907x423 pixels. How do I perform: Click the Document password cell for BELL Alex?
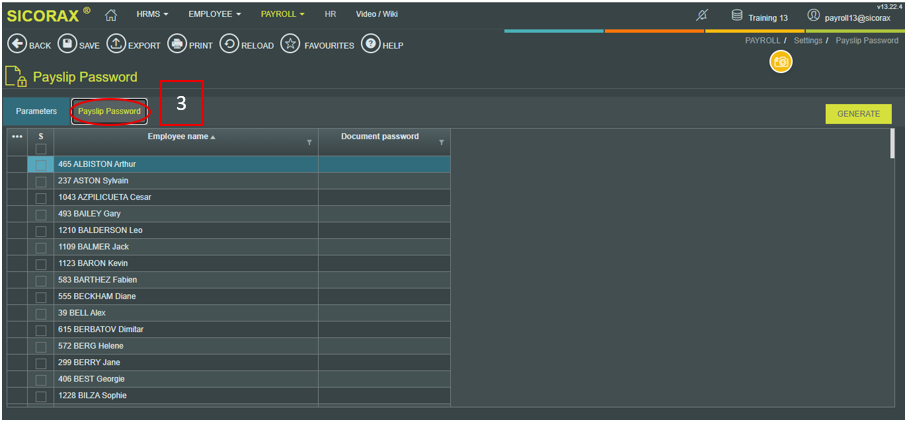click(x=384, y=313)
